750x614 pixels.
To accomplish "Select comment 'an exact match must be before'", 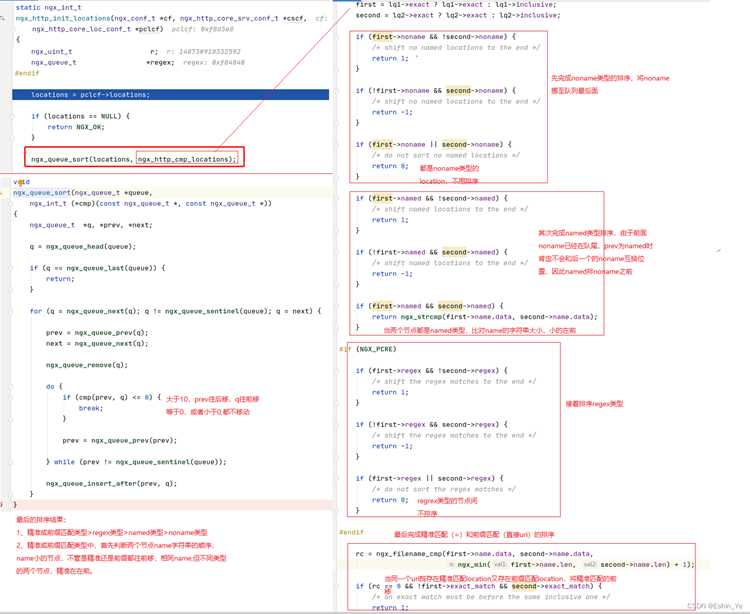I will point(491,597).
